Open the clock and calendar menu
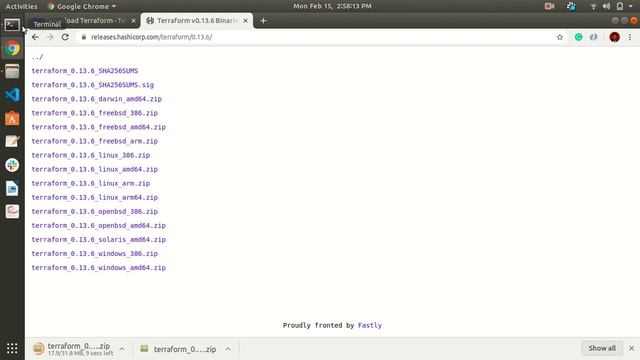This screenshot has width=640, height=360. 332,6
